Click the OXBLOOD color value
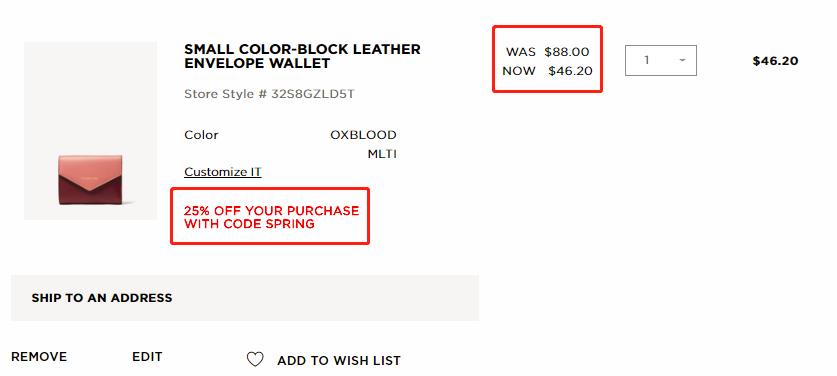 tap(364, 135)
